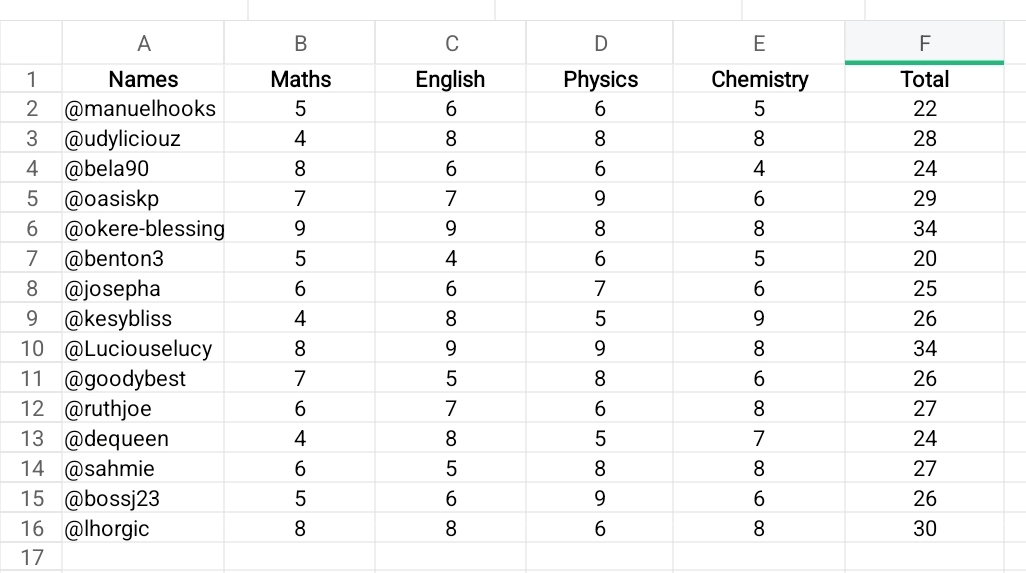Select column A header
Image resolution: width=1026 pixels, height=573 pixels.
(143, 43)
